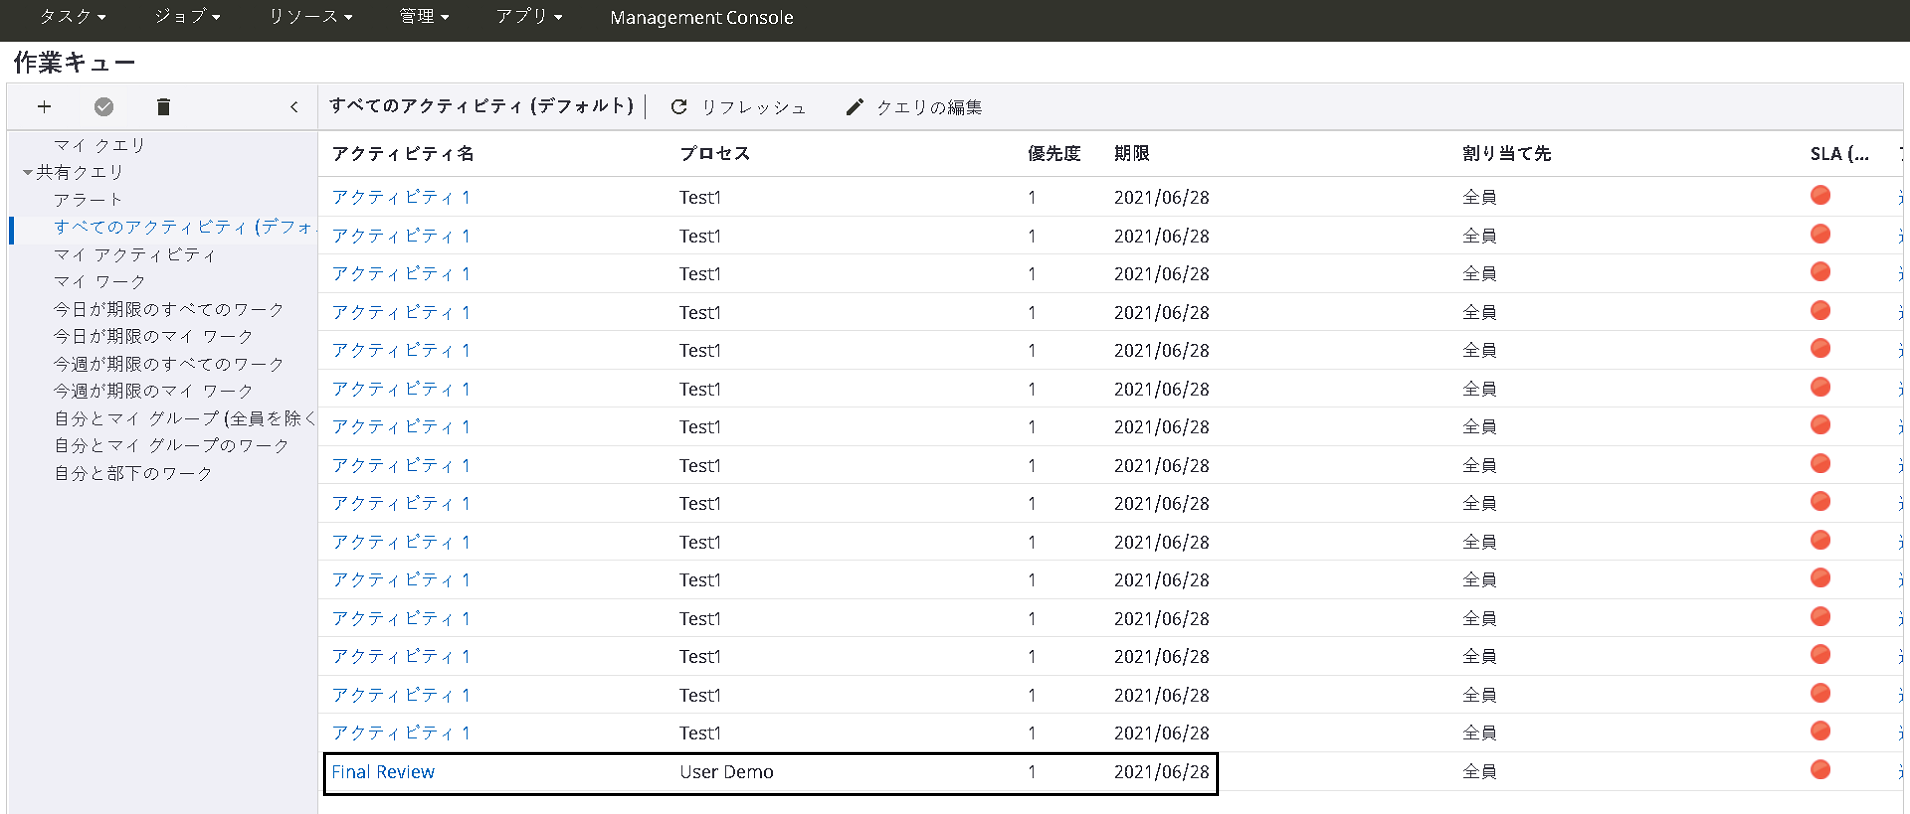Collapse the 共有クエリ tree node

pos(28,173)
